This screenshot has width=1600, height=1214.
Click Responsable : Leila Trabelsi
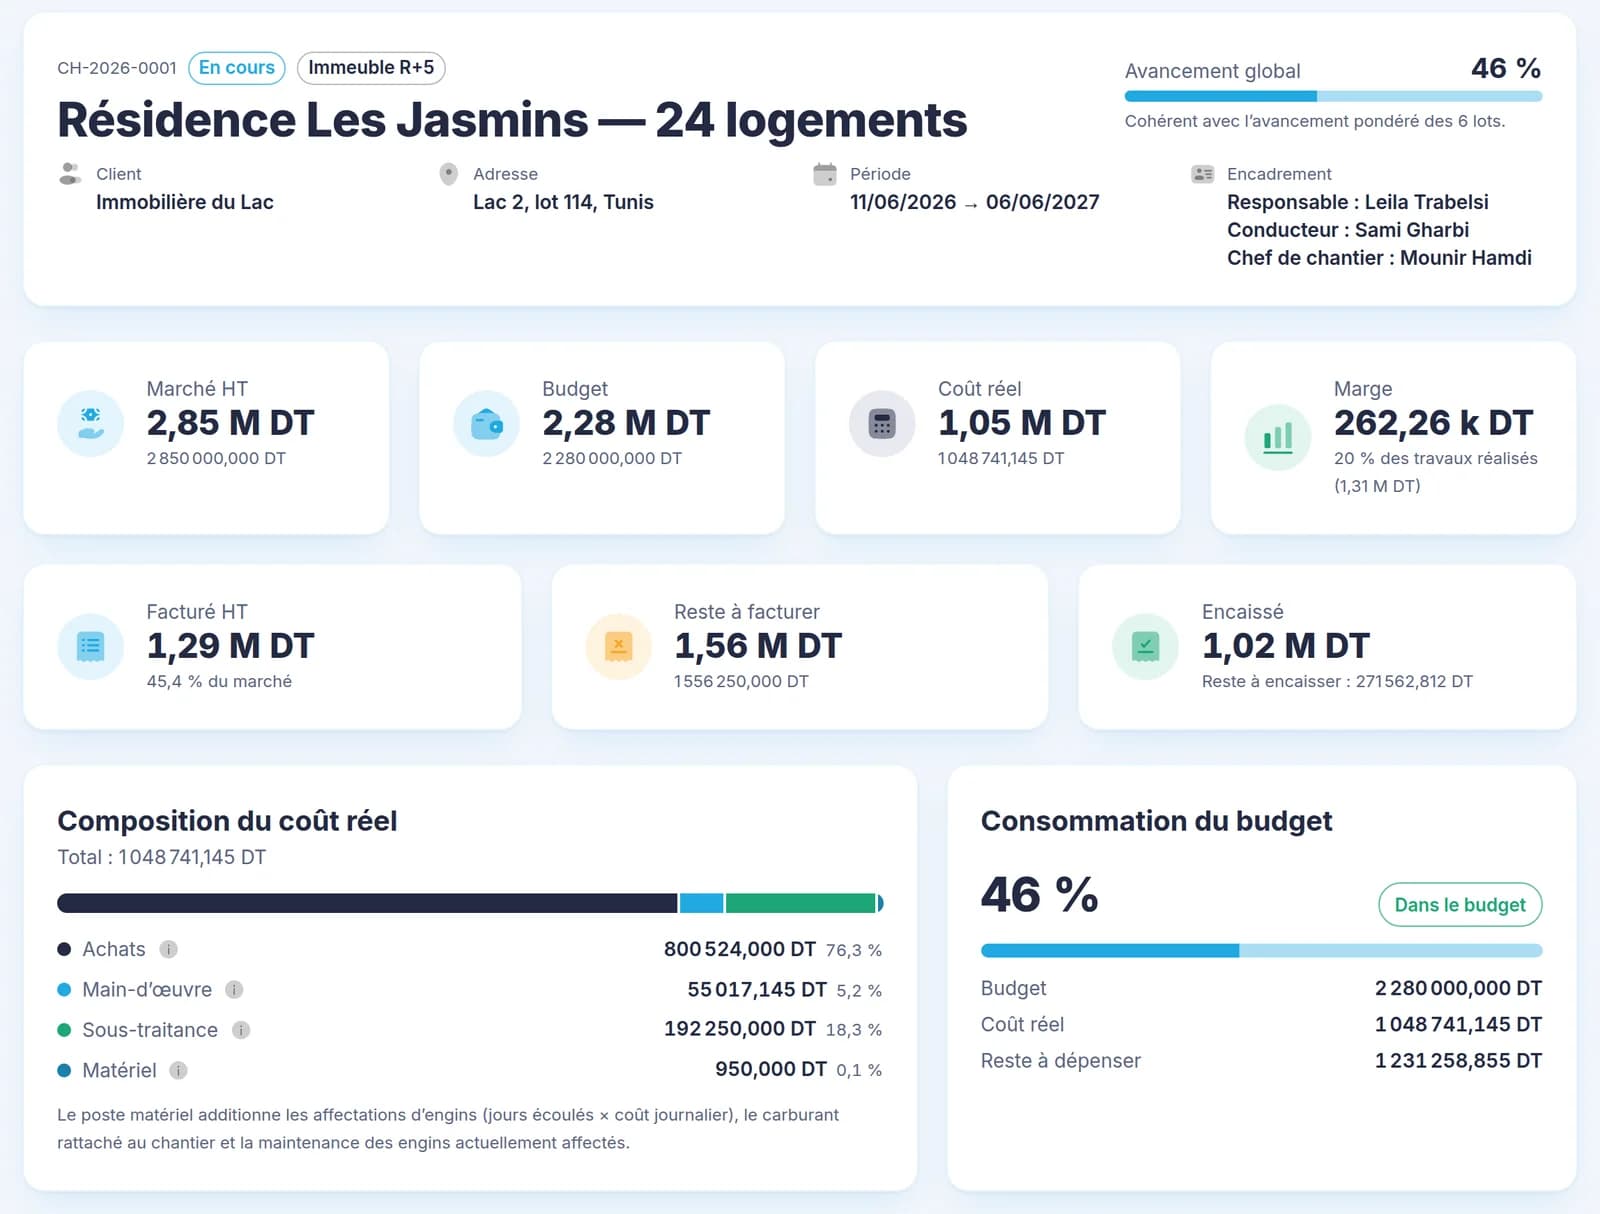tap(1358, 202)
